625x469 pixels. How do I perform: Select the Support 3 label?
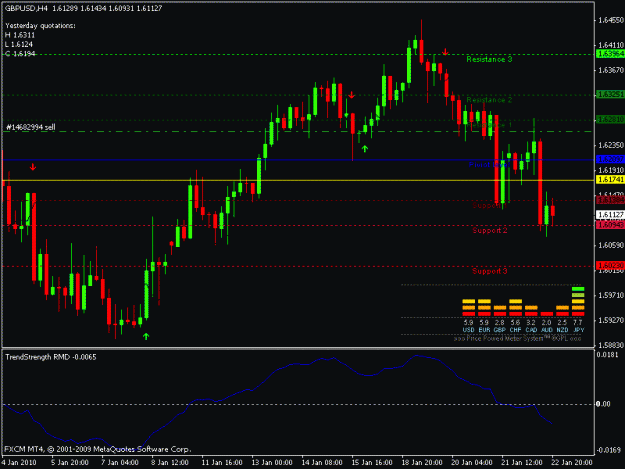click(490, 271)
